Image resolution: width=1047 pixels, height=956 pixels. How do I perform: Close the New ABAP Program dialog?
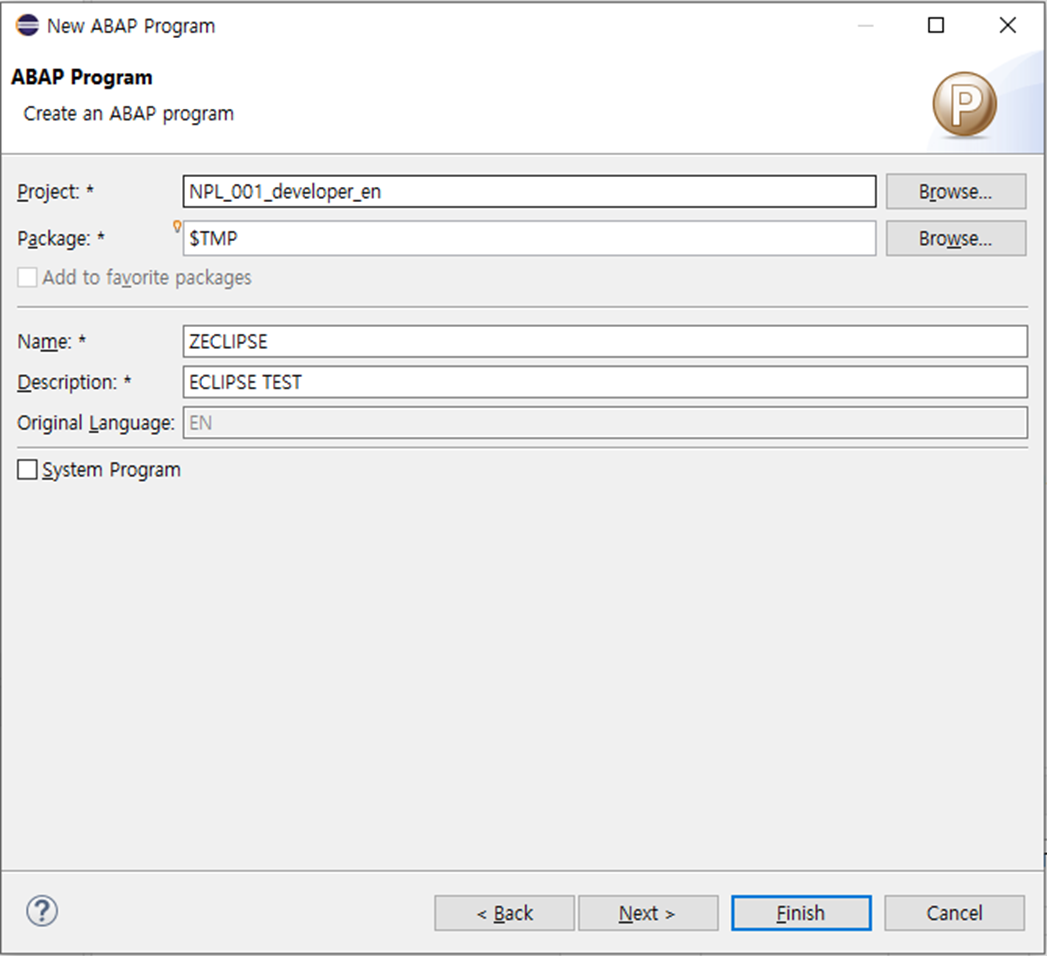click(x=1008, y=25)
